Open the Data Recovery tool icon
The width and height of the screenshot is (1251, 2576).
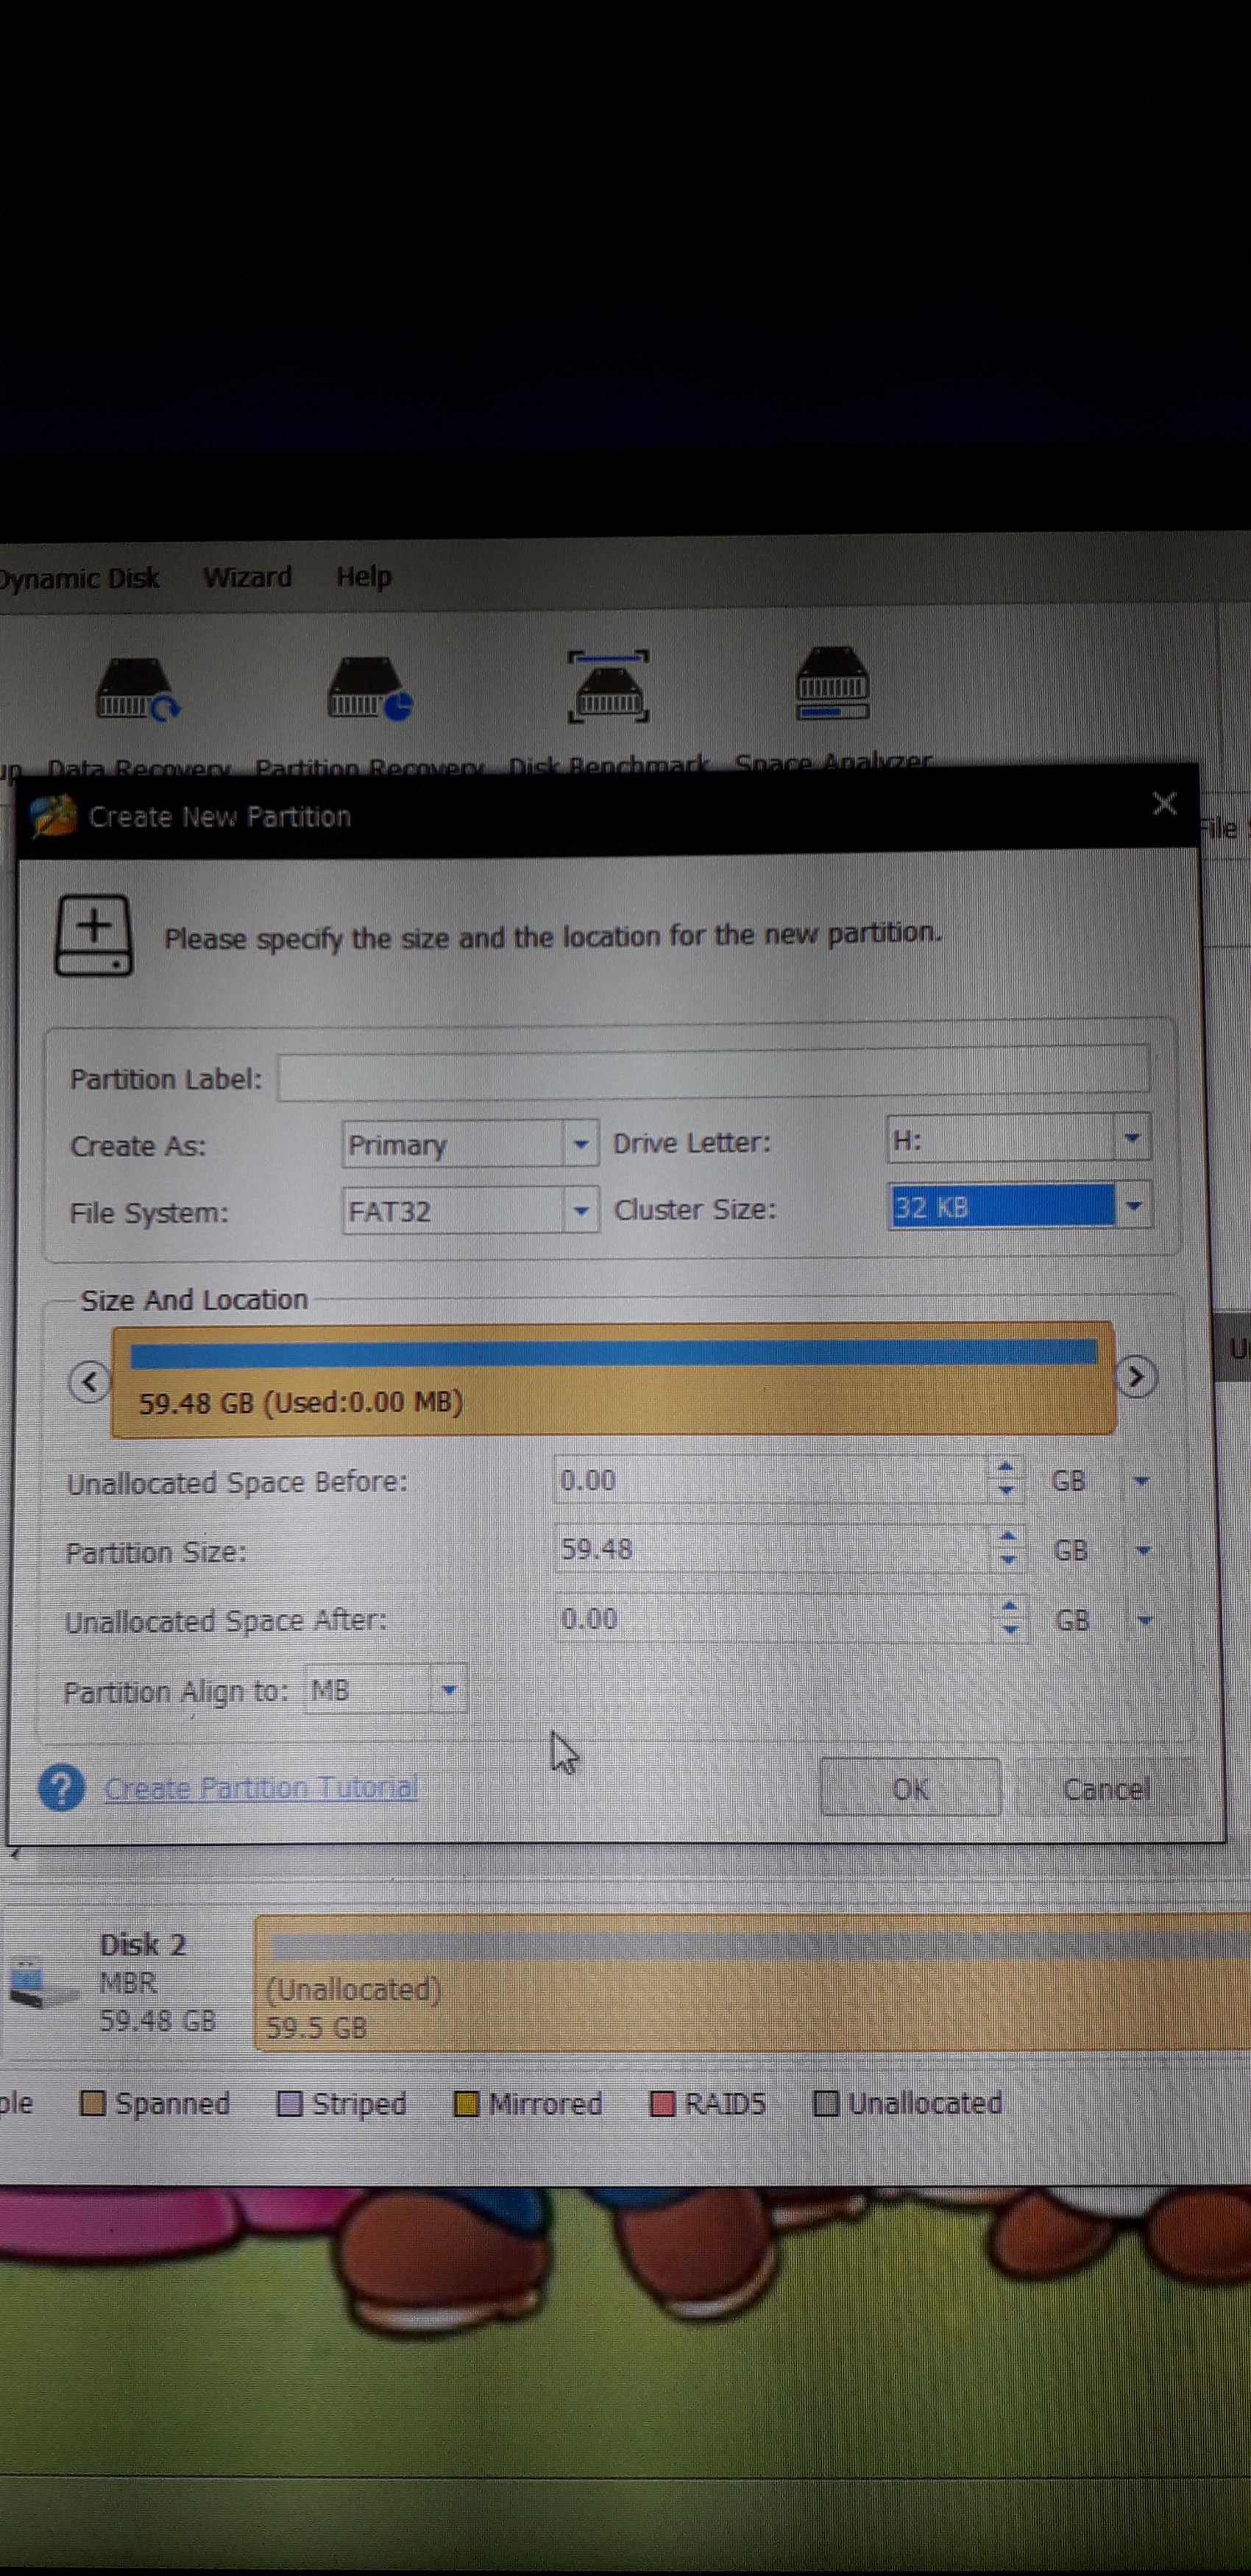coord(137,689)
